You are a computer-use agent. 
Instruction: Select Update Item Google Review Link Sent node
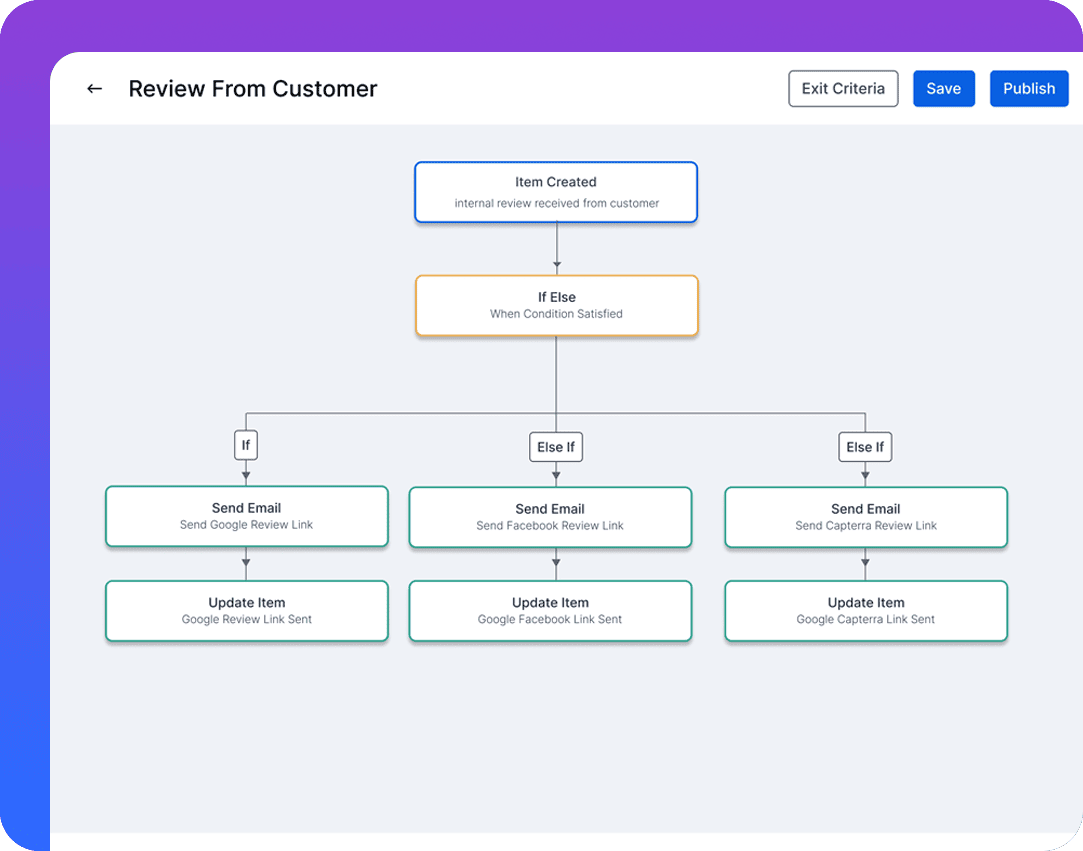pyautogui.click(x=247, y=611)
